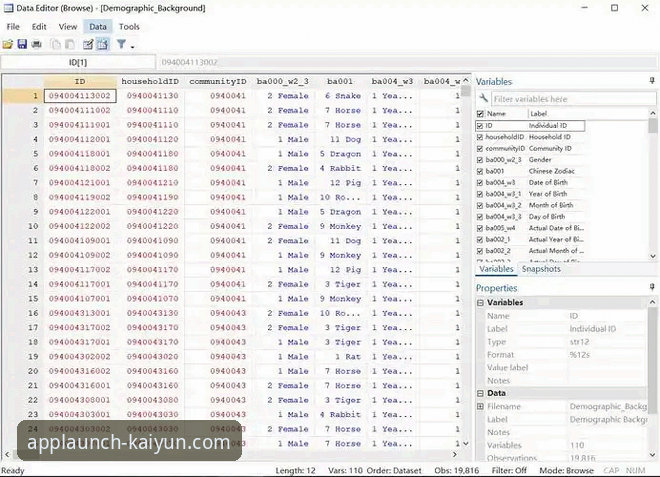Switch to the Snapshots tab

click(541, 269)
